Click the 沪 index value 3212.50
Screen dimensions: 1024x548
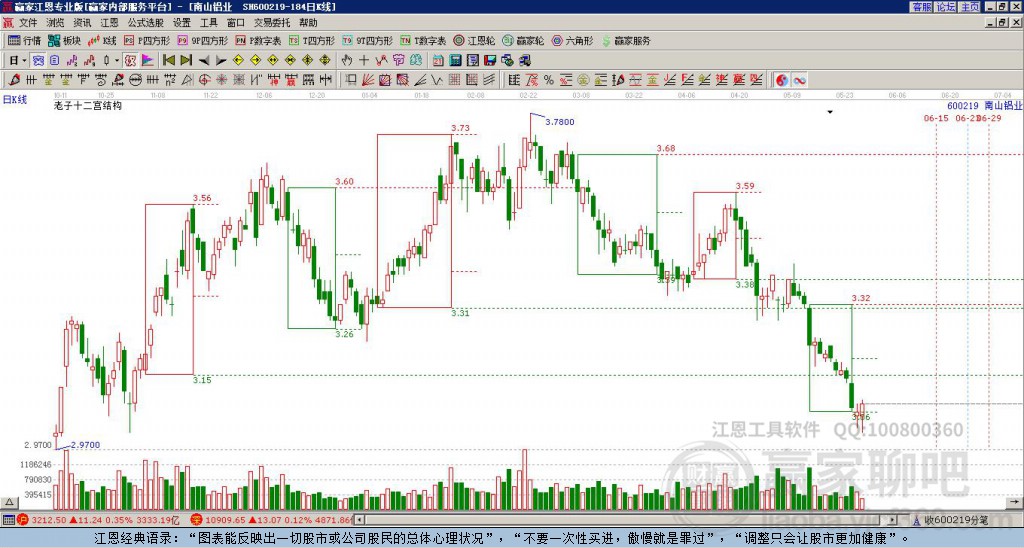tap(49, 520)
